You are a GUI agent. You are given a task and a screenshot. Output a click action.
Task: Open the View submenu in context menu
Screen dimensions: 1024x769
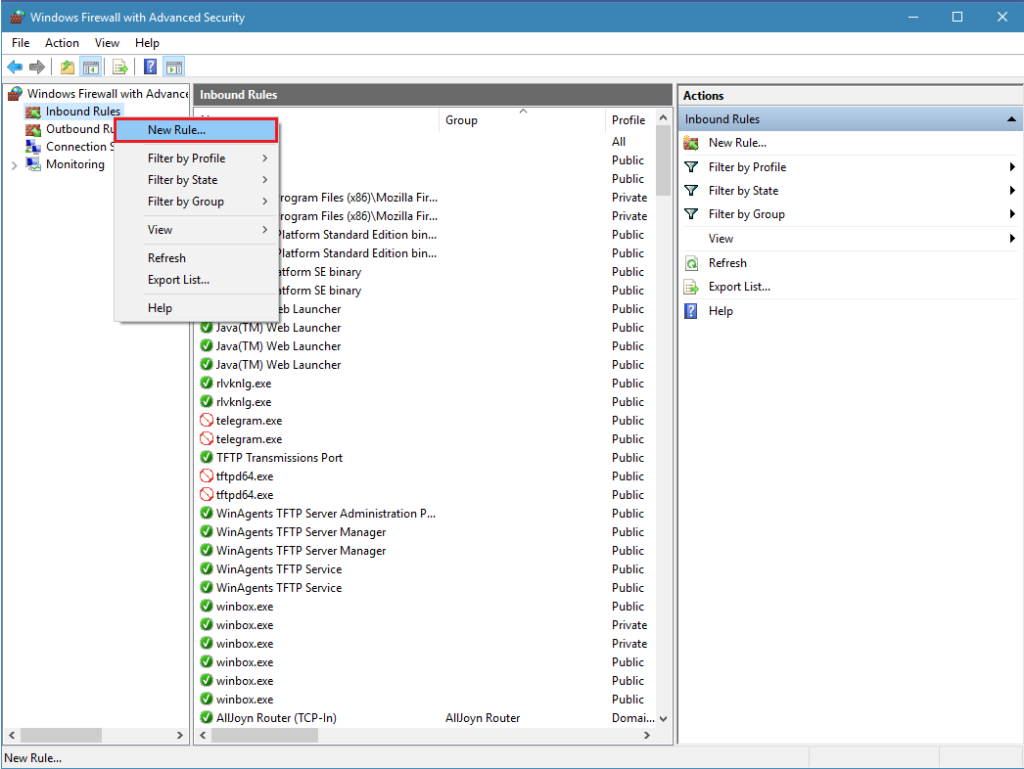point(195,230)
